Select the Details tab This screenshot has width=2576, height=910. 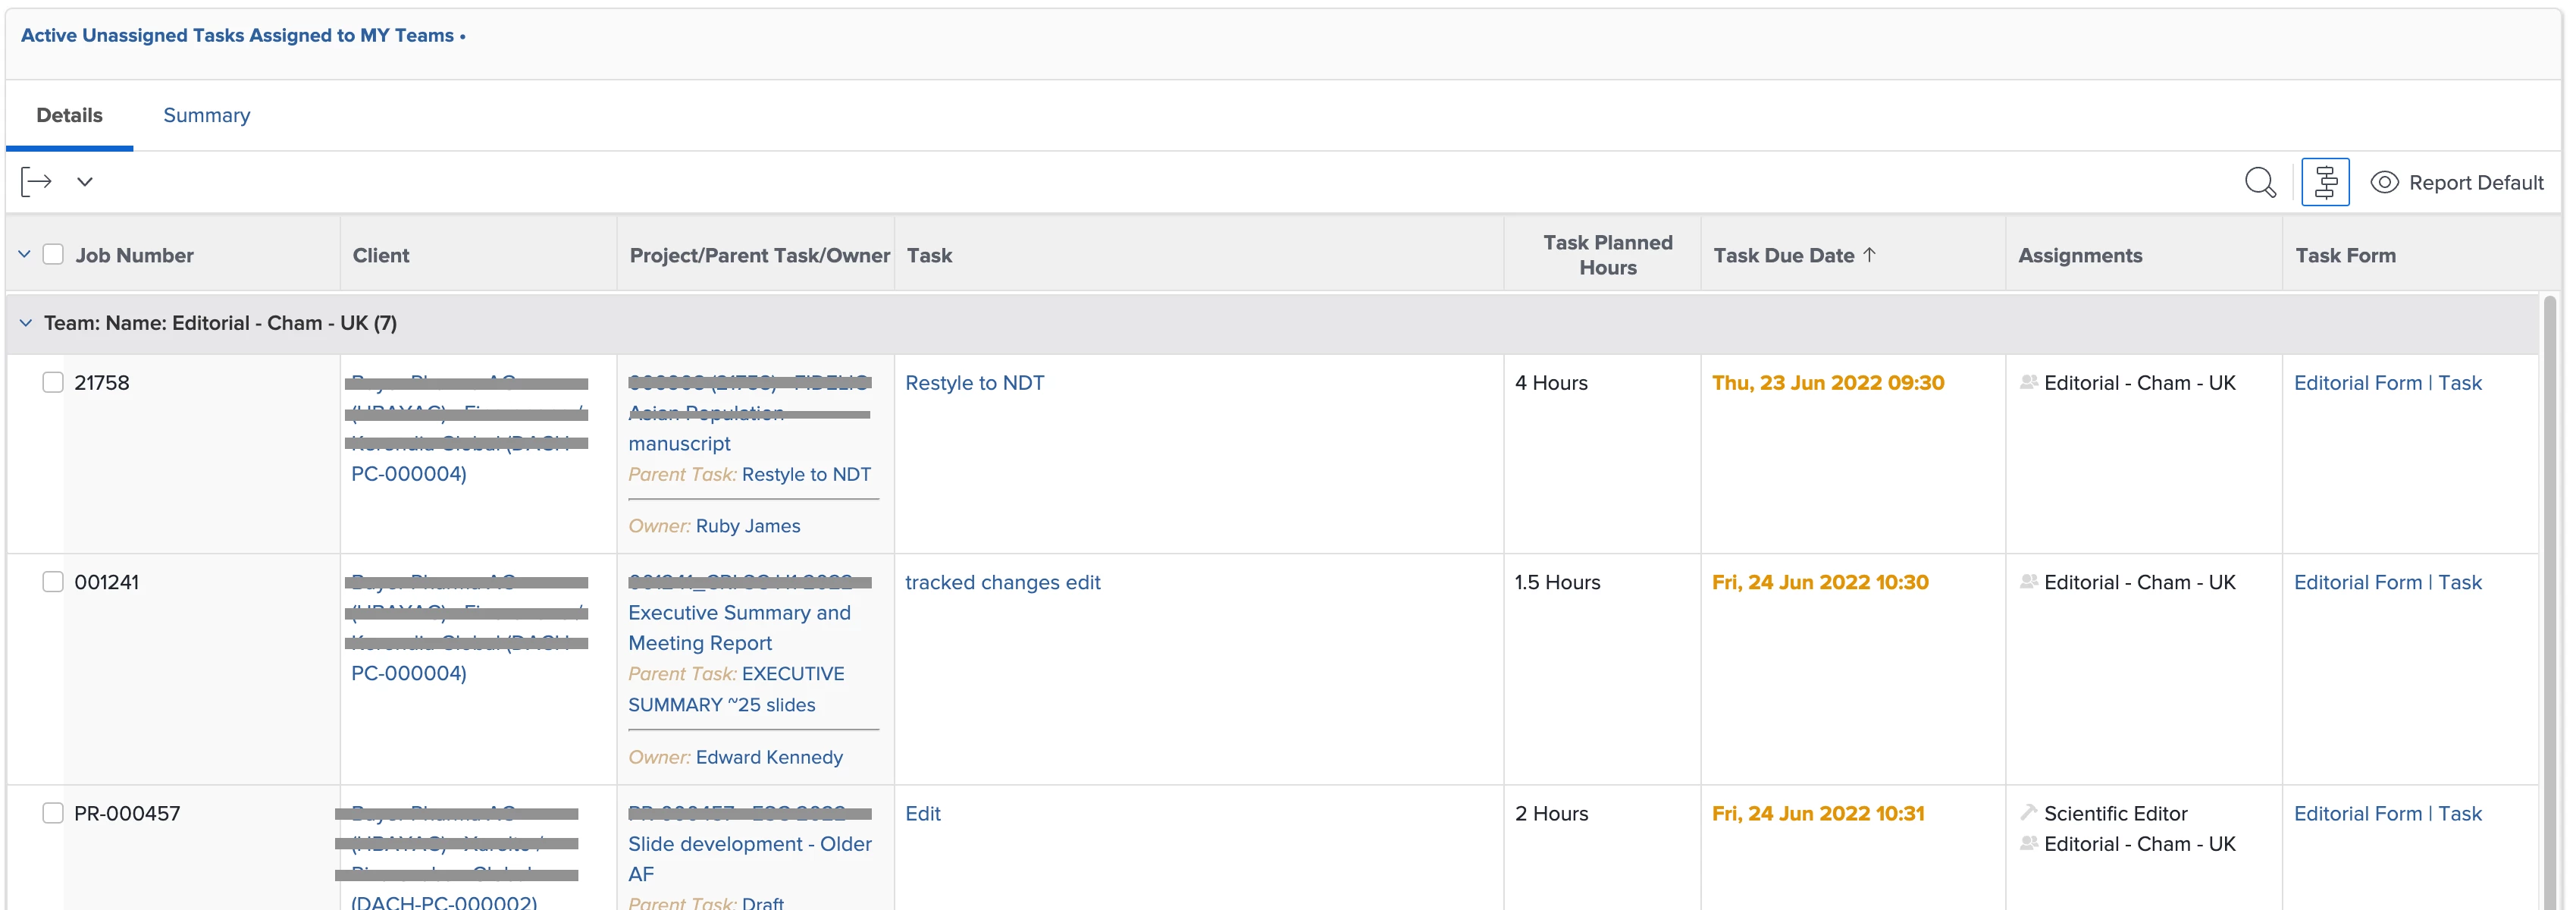(69, 115)
